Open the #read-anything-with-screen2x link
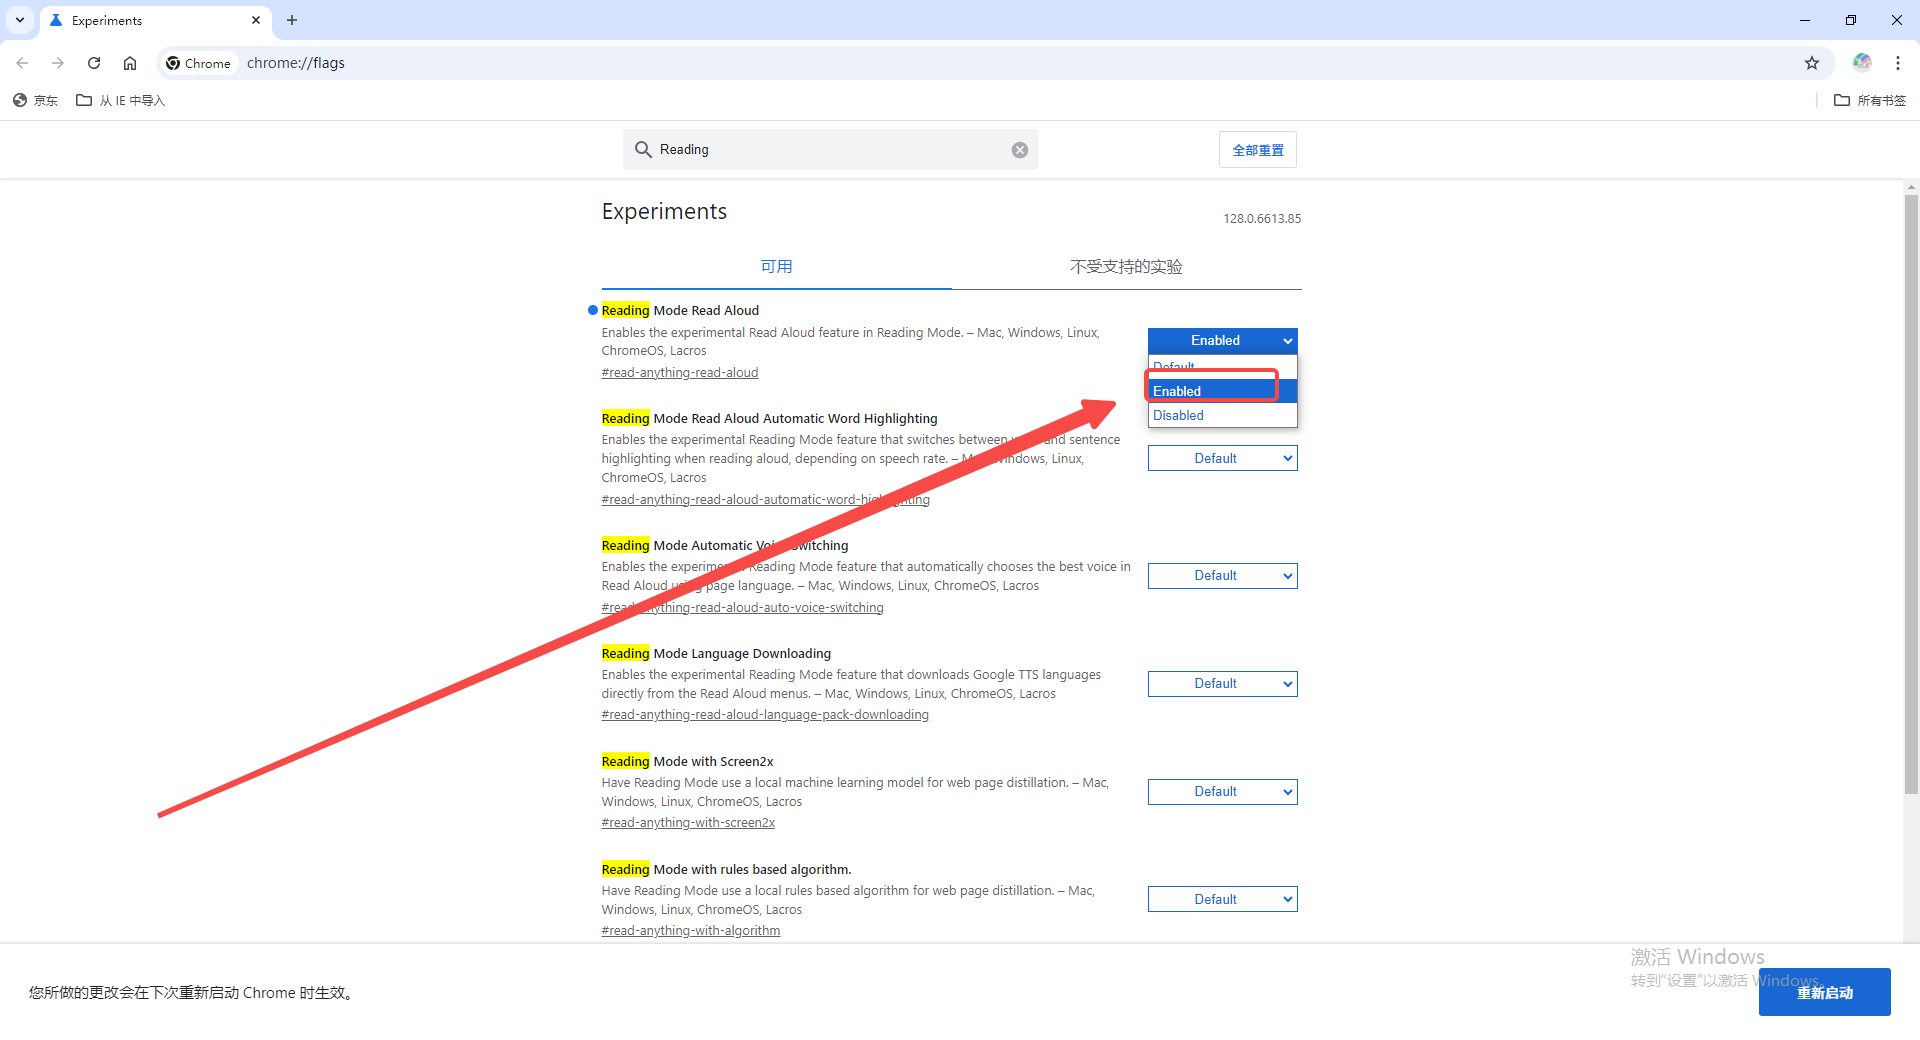This screenshot has height=1040, width=1920. [688, 823]
